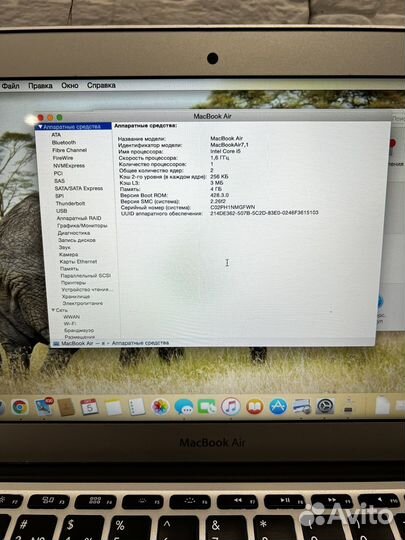405x540 pixels.
Task: Open iTunes from the Dock
Action: coord(230,407)
